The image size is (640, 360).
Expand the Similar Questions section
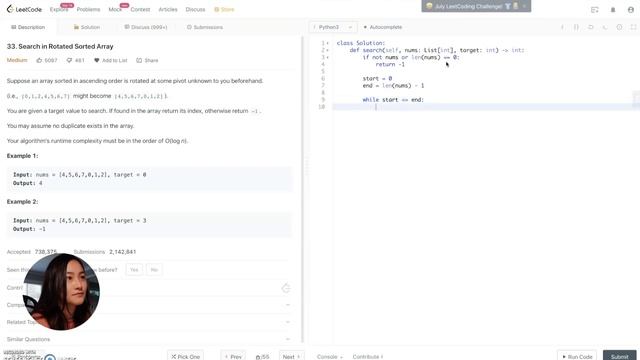[x=149, y=339]
